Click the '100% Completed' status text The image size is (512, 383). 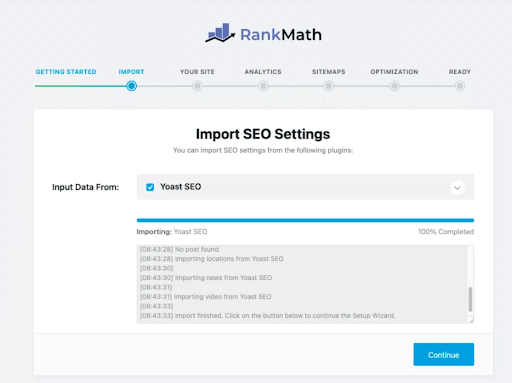coord(446,232)
